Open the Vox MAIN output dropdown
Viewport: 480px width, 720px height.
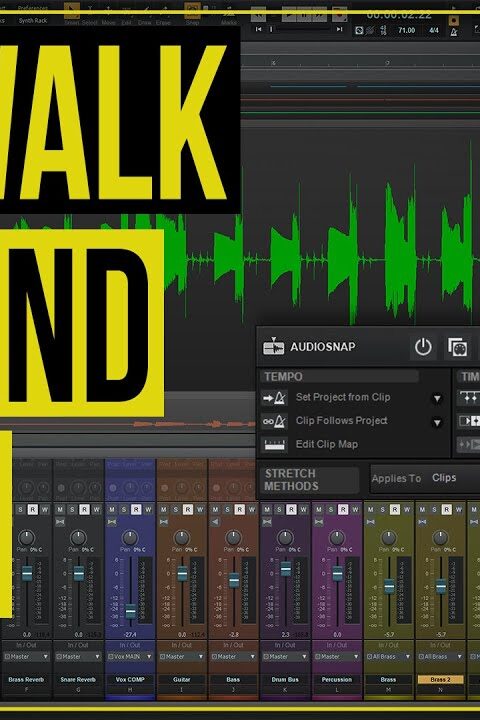[x=130, y=657]
